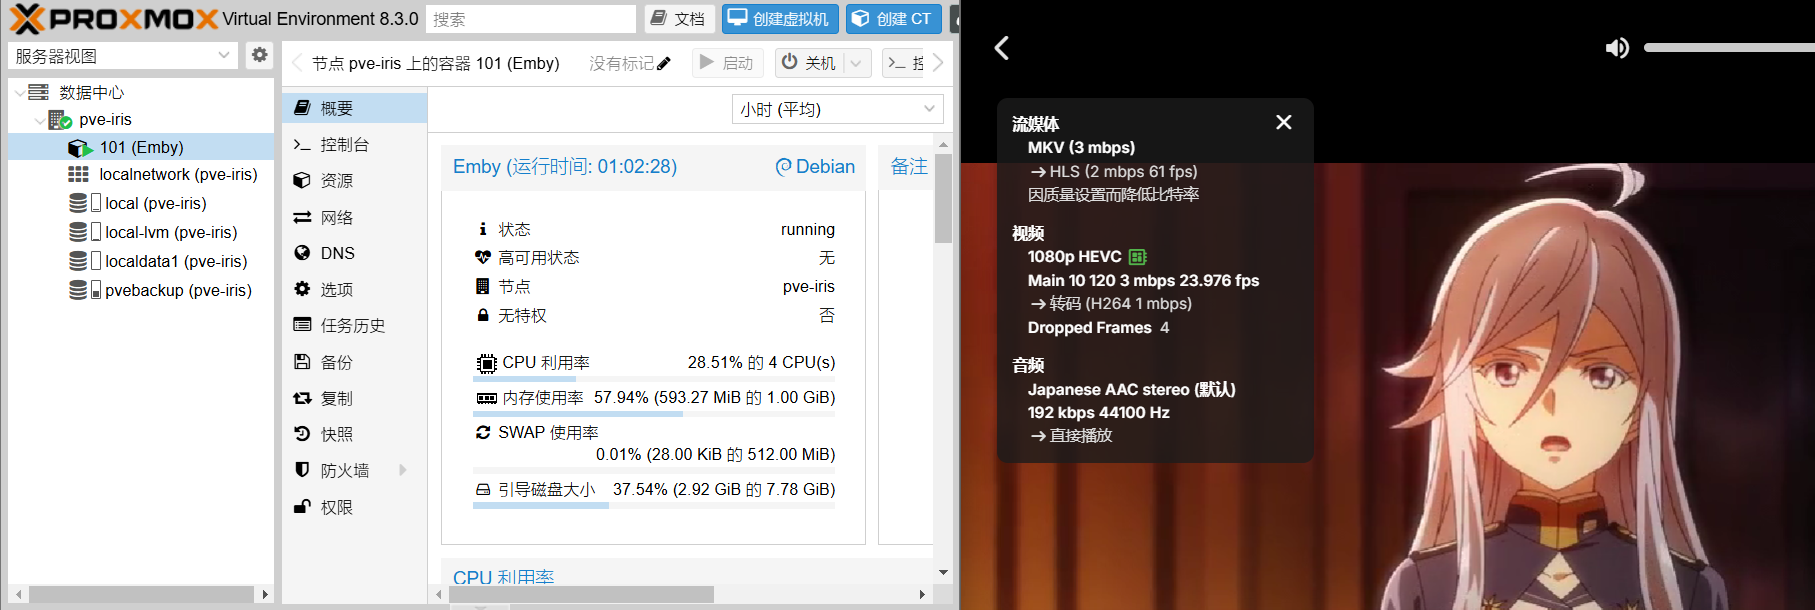Click the CPU 利用率 progress bar

654,379
